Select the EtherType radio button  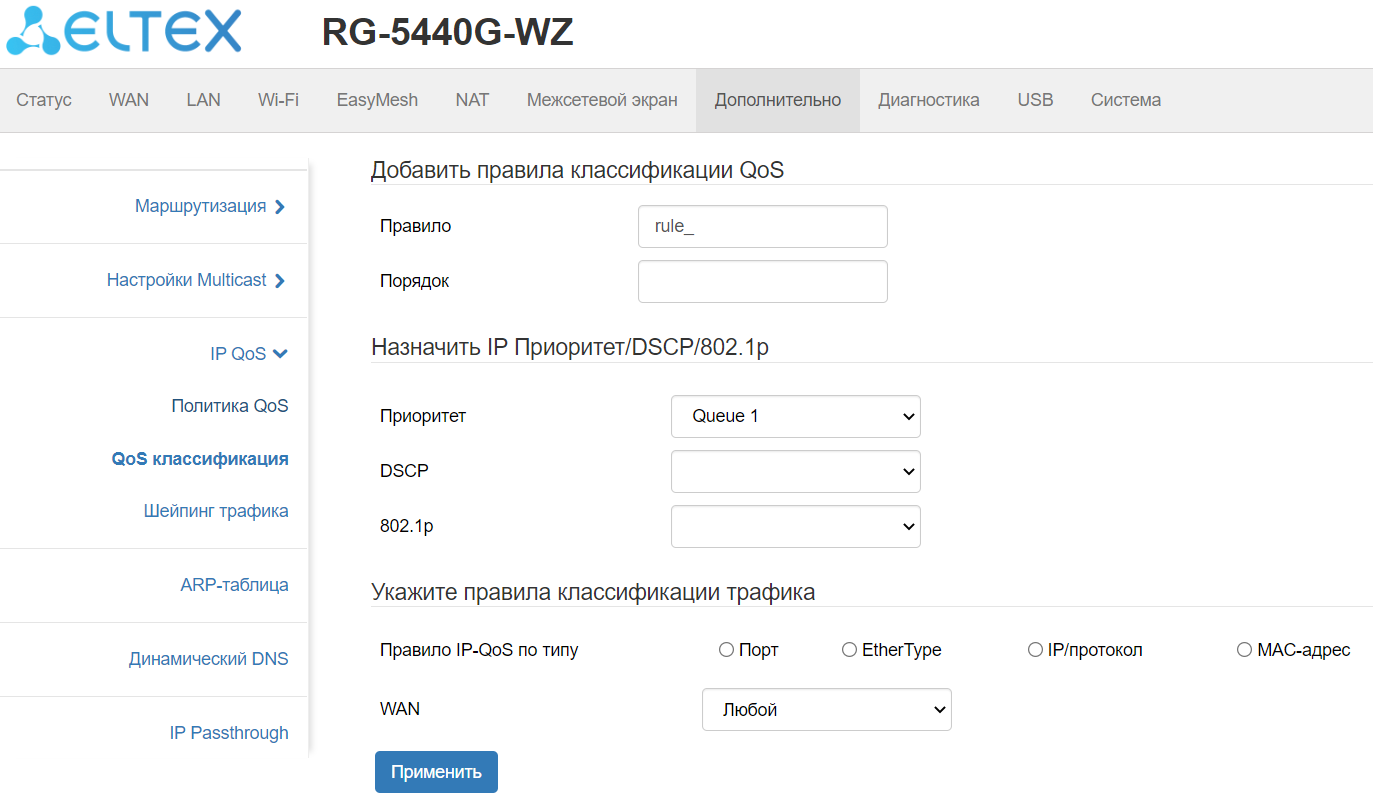coord(850,650)
